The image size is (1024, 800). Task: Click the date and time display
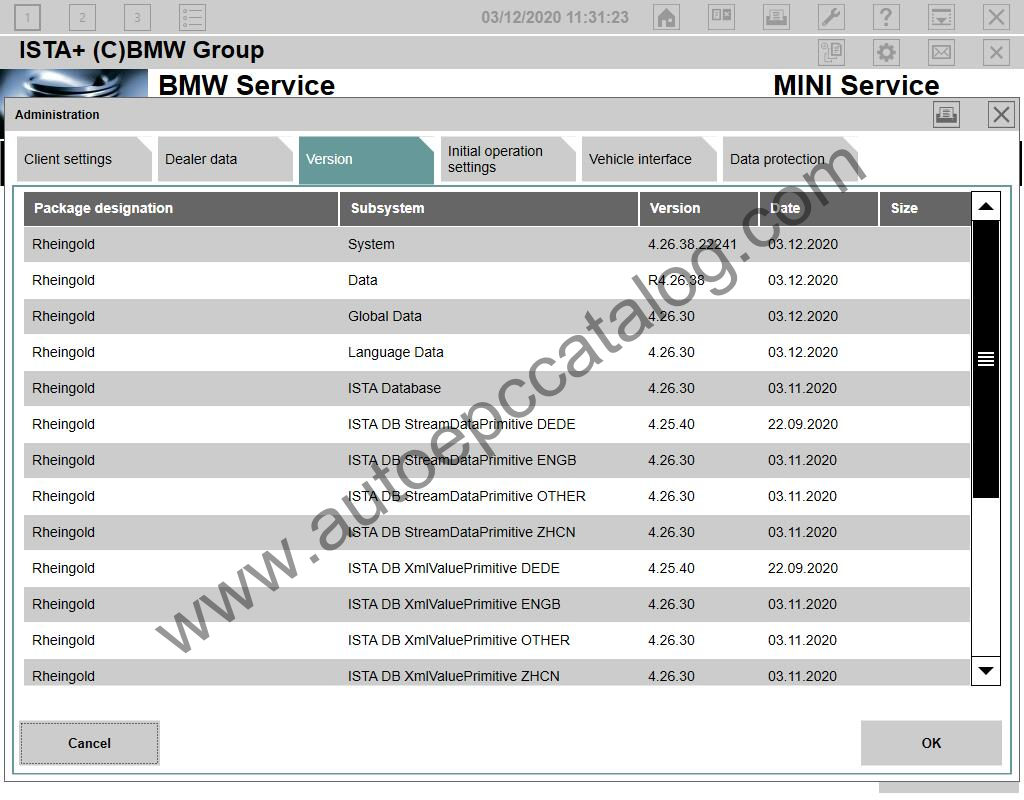click(x=554, y=17)
